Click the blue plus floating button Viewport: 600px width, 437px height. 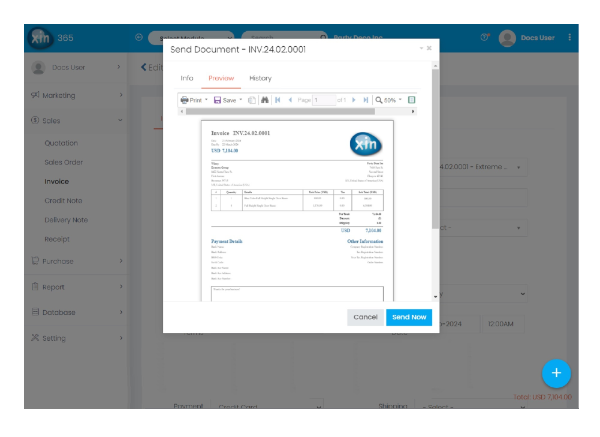click(x=556, y=373)
